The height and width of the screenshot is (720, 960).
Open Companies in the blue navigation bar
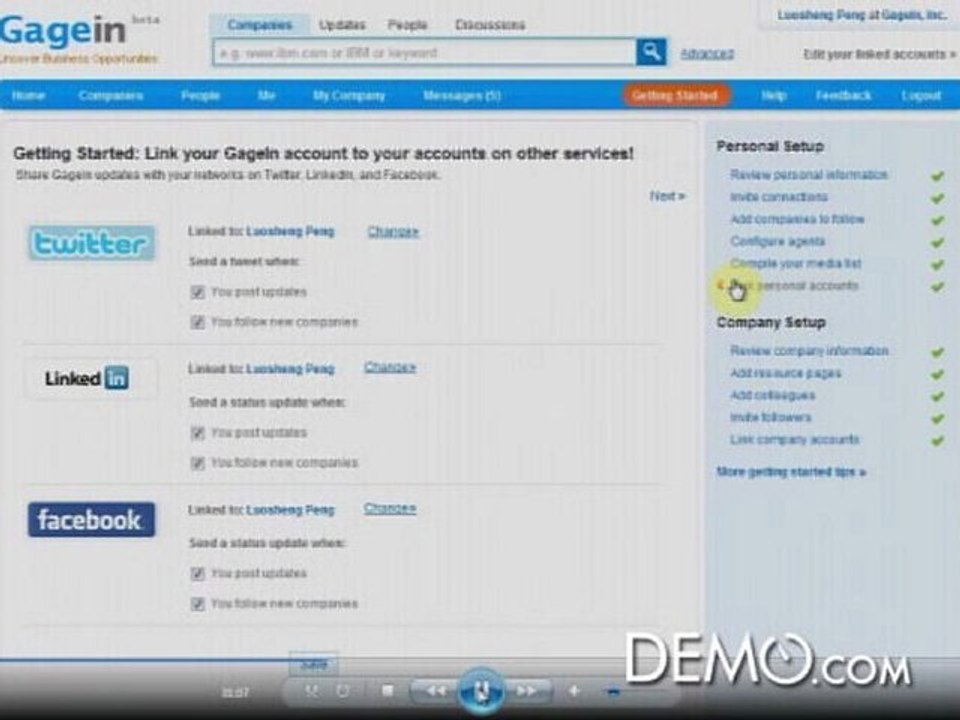tap(111, 96)
